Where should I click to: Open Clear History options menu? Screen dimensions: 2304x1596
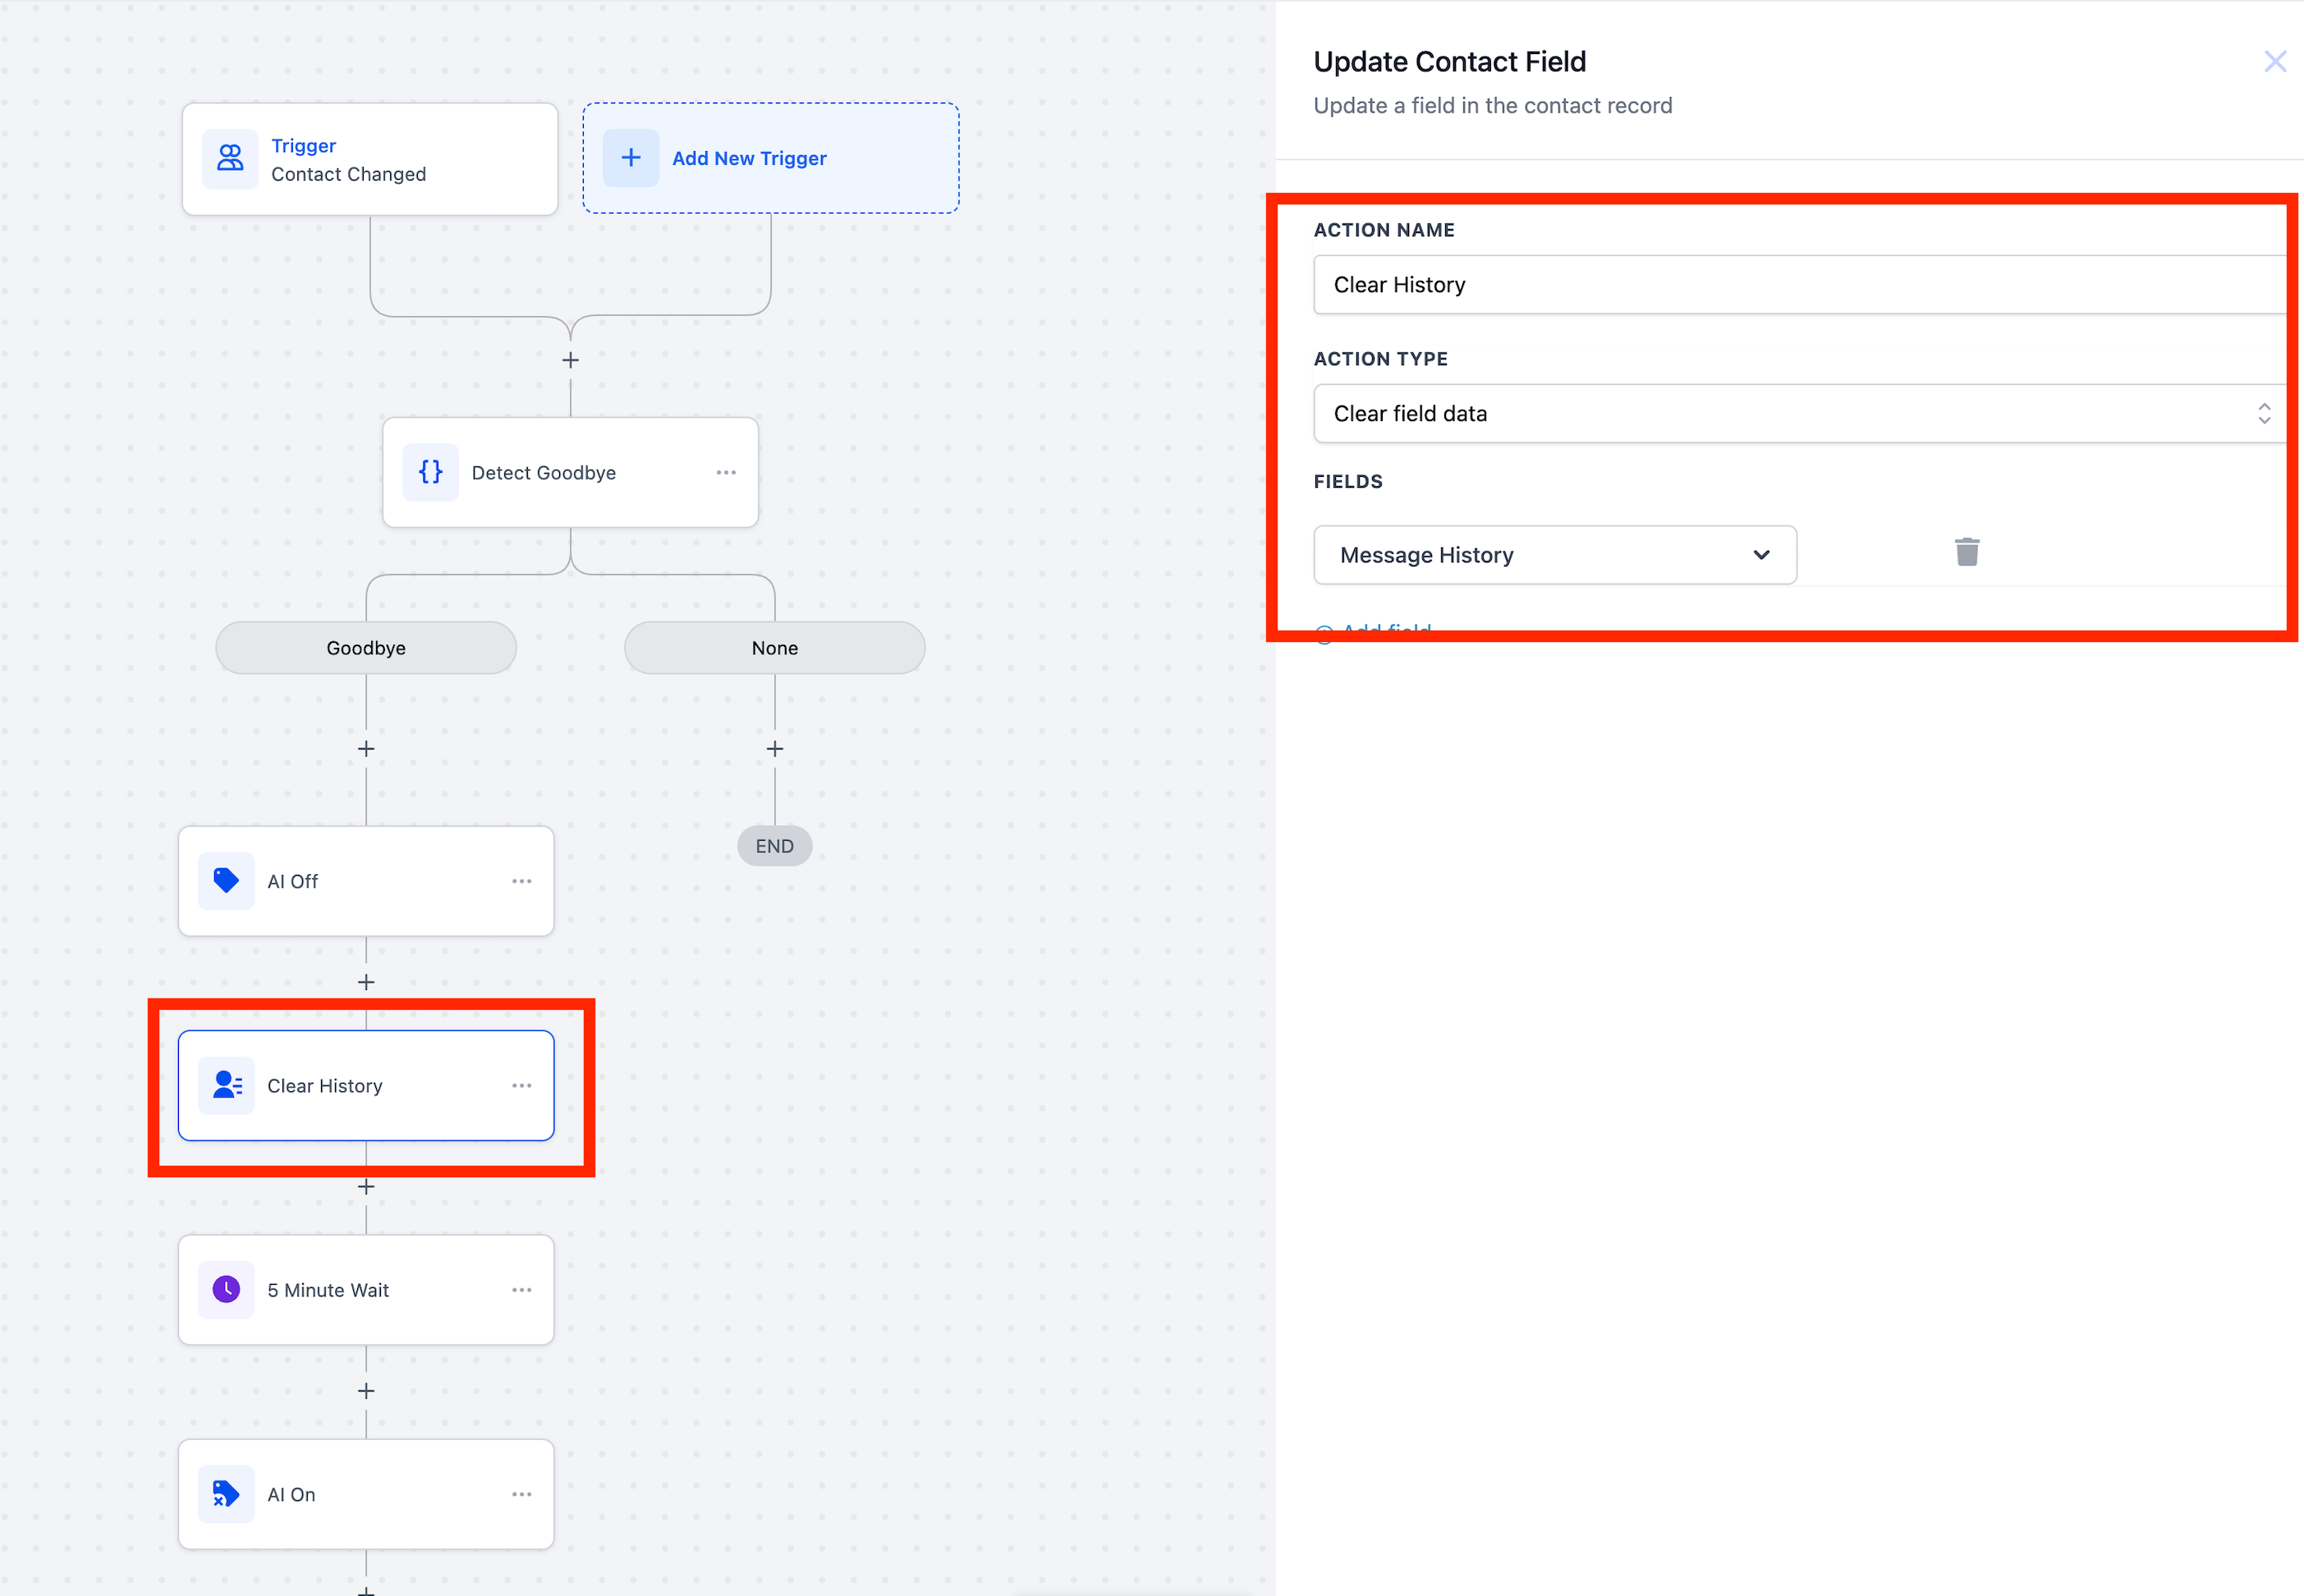(521, 1085)
